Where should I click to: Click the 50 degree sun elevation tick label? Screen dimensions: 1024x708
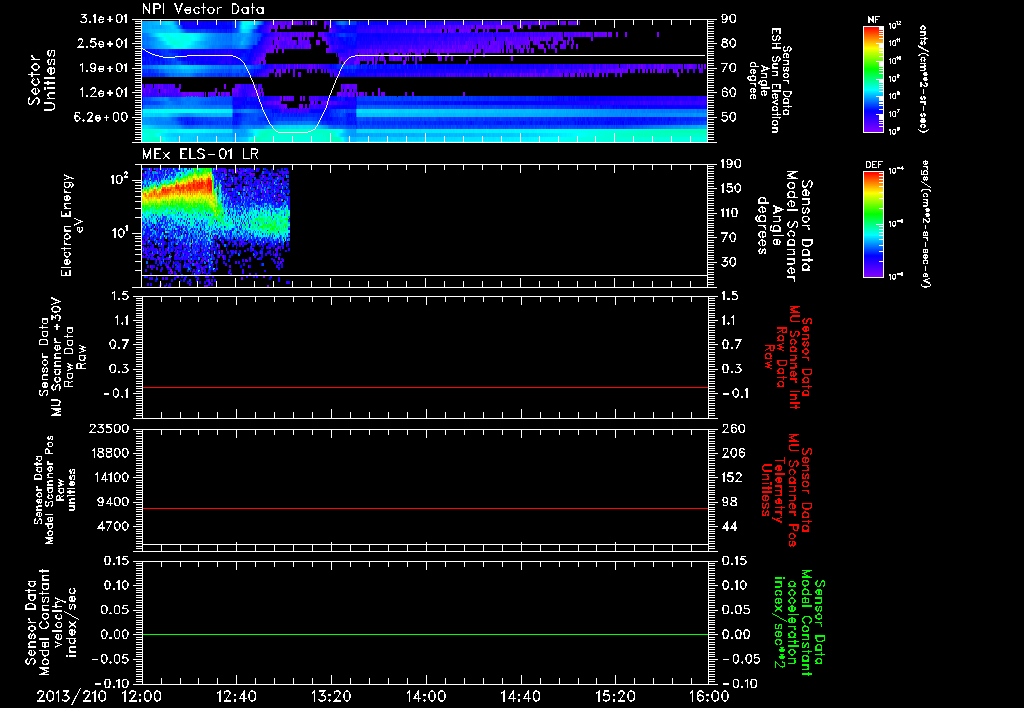729,118
